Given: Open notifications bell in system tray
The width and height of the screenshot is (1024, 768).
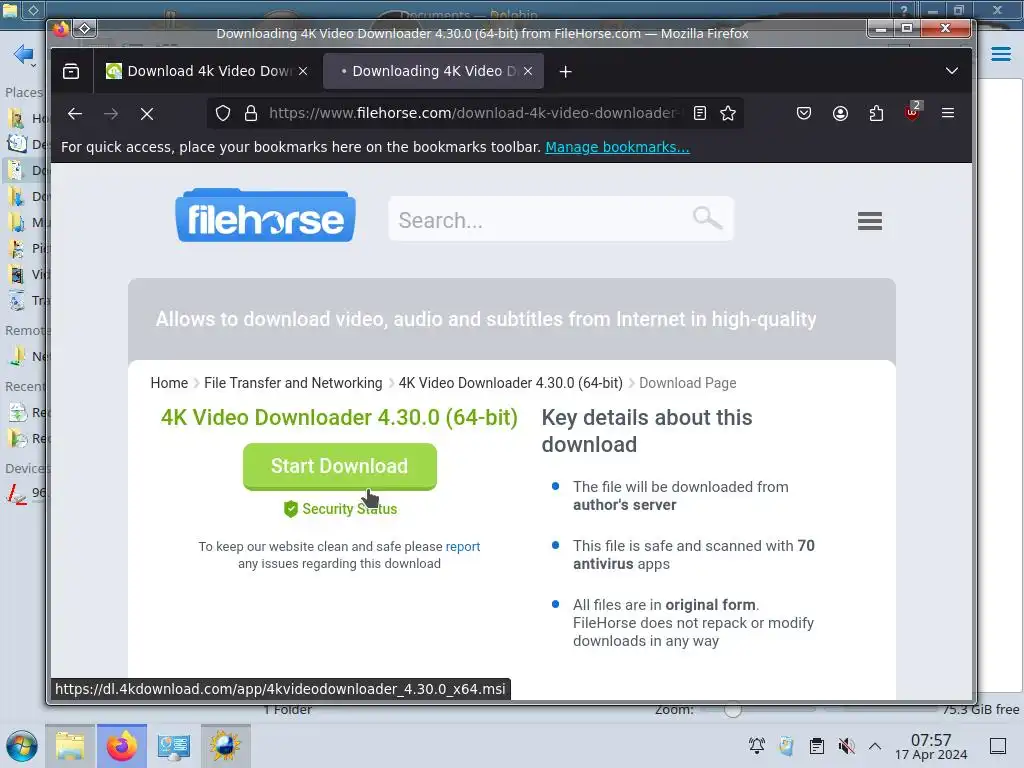Looking at the screenshot, I should [757, 745].
